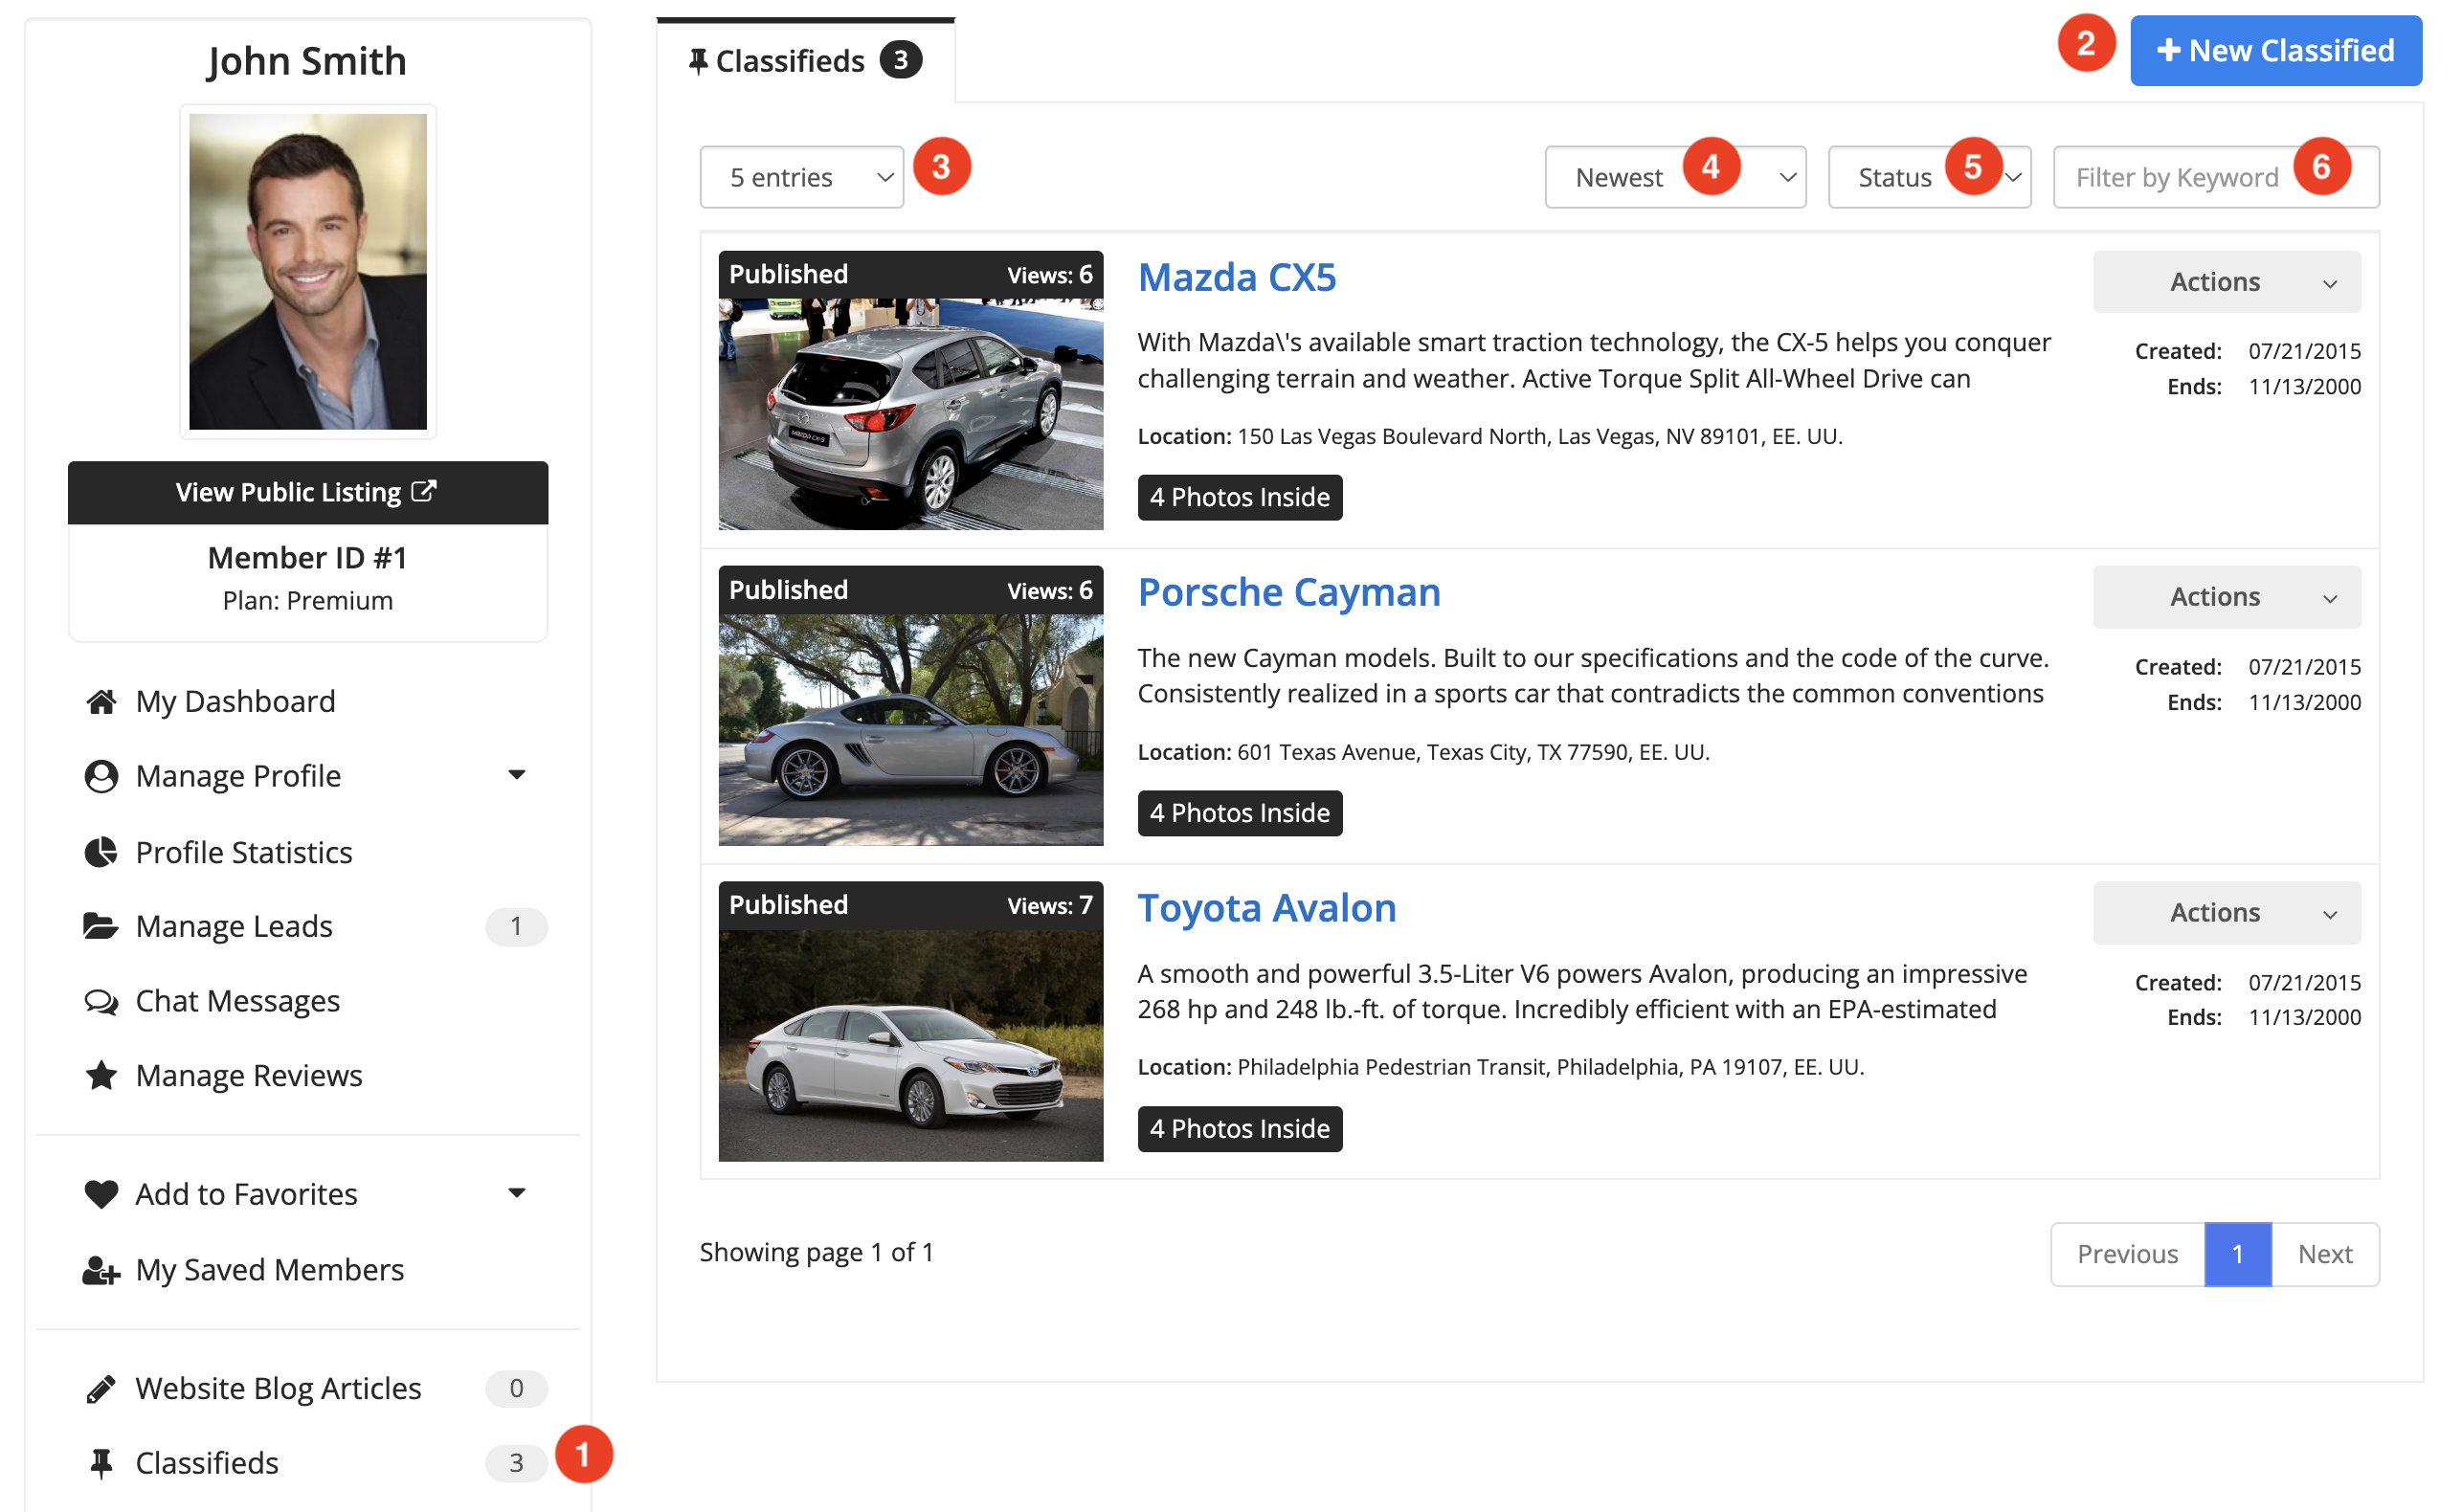This screenshot has height=1512, width=2462.
Task: Click the New Classified button
Action: [2276, 51]
